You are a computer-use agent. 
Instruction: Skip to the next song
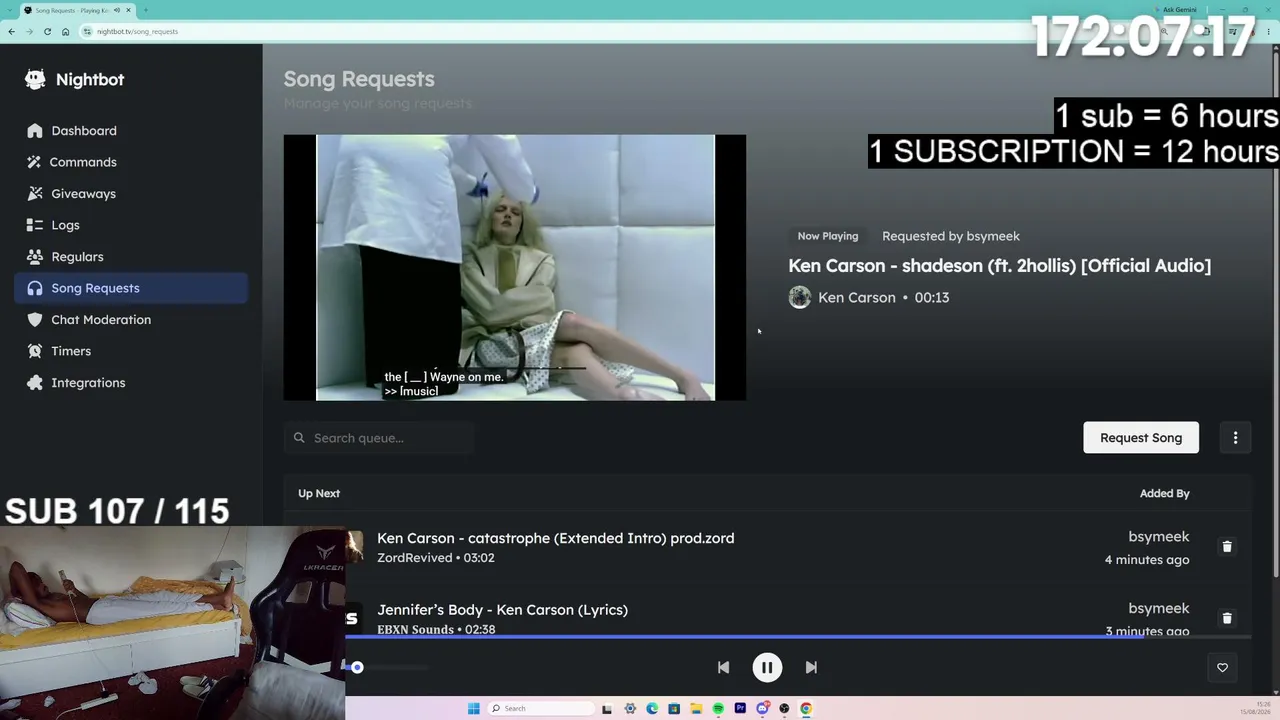point(811,667)
